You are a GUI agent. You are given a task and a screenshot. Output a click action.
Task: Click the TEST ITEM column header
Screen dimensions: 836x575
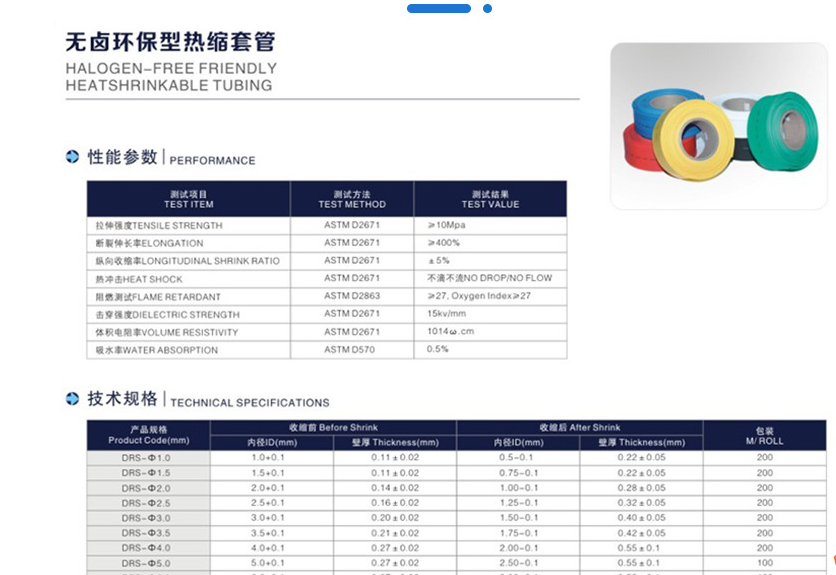[x=188, y=199]
